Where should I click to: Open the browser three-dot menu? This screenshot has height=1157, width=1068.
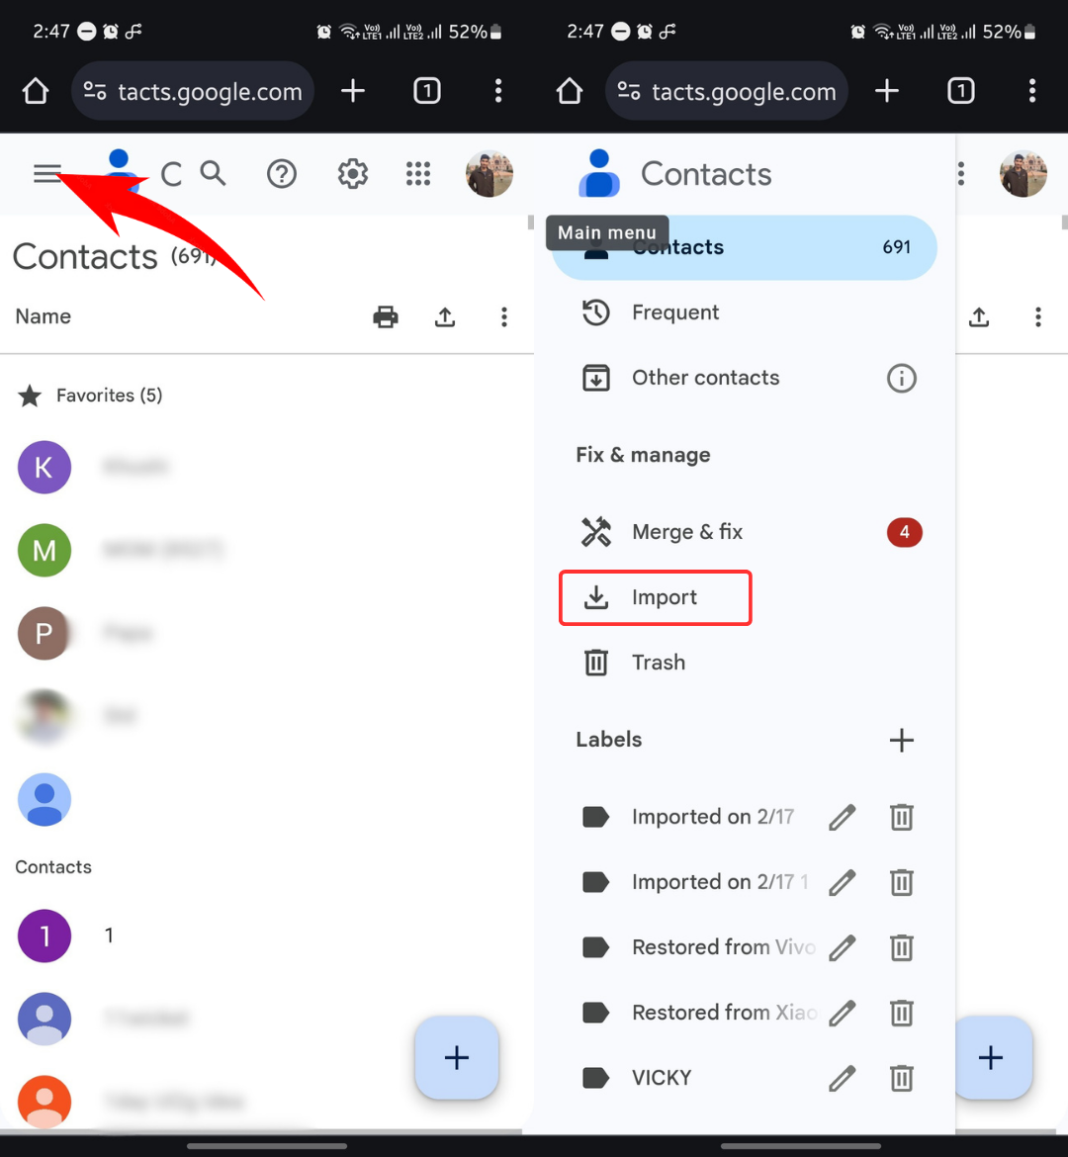click(x=498, y=91)
